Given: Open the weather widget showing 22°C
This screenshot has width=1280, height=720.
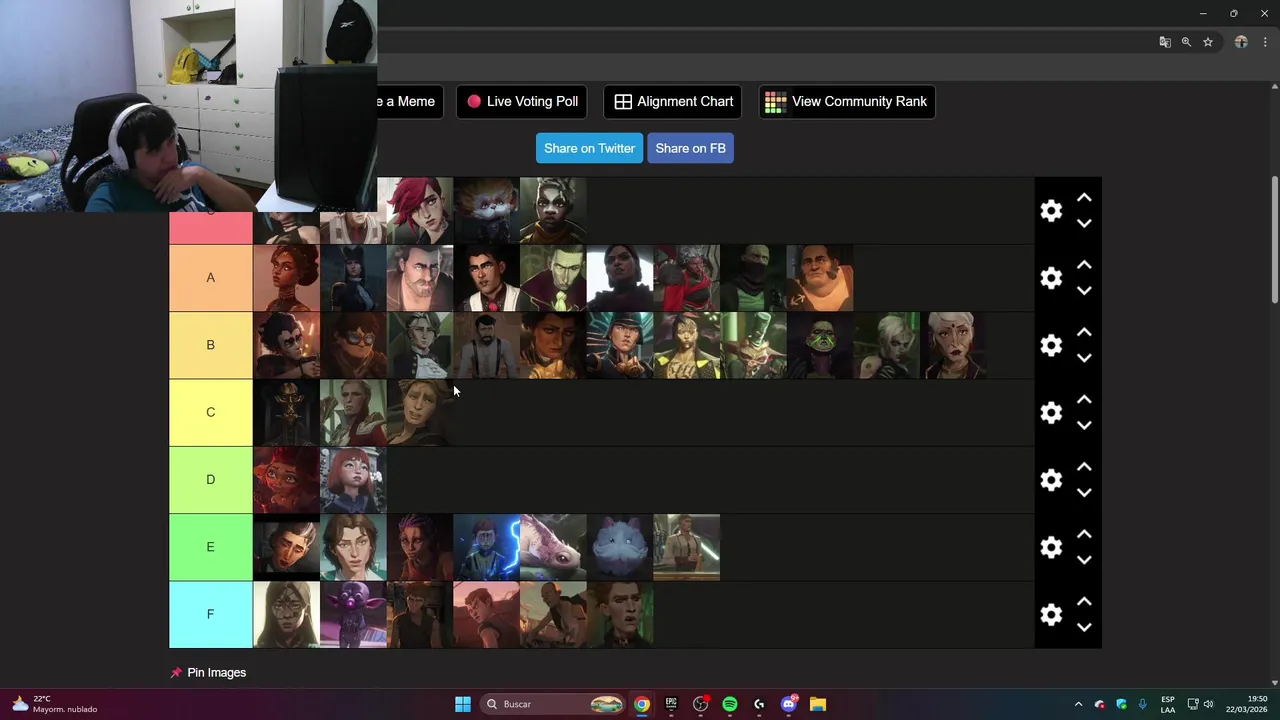Looking at the screenshot, I should pos(56,704).
